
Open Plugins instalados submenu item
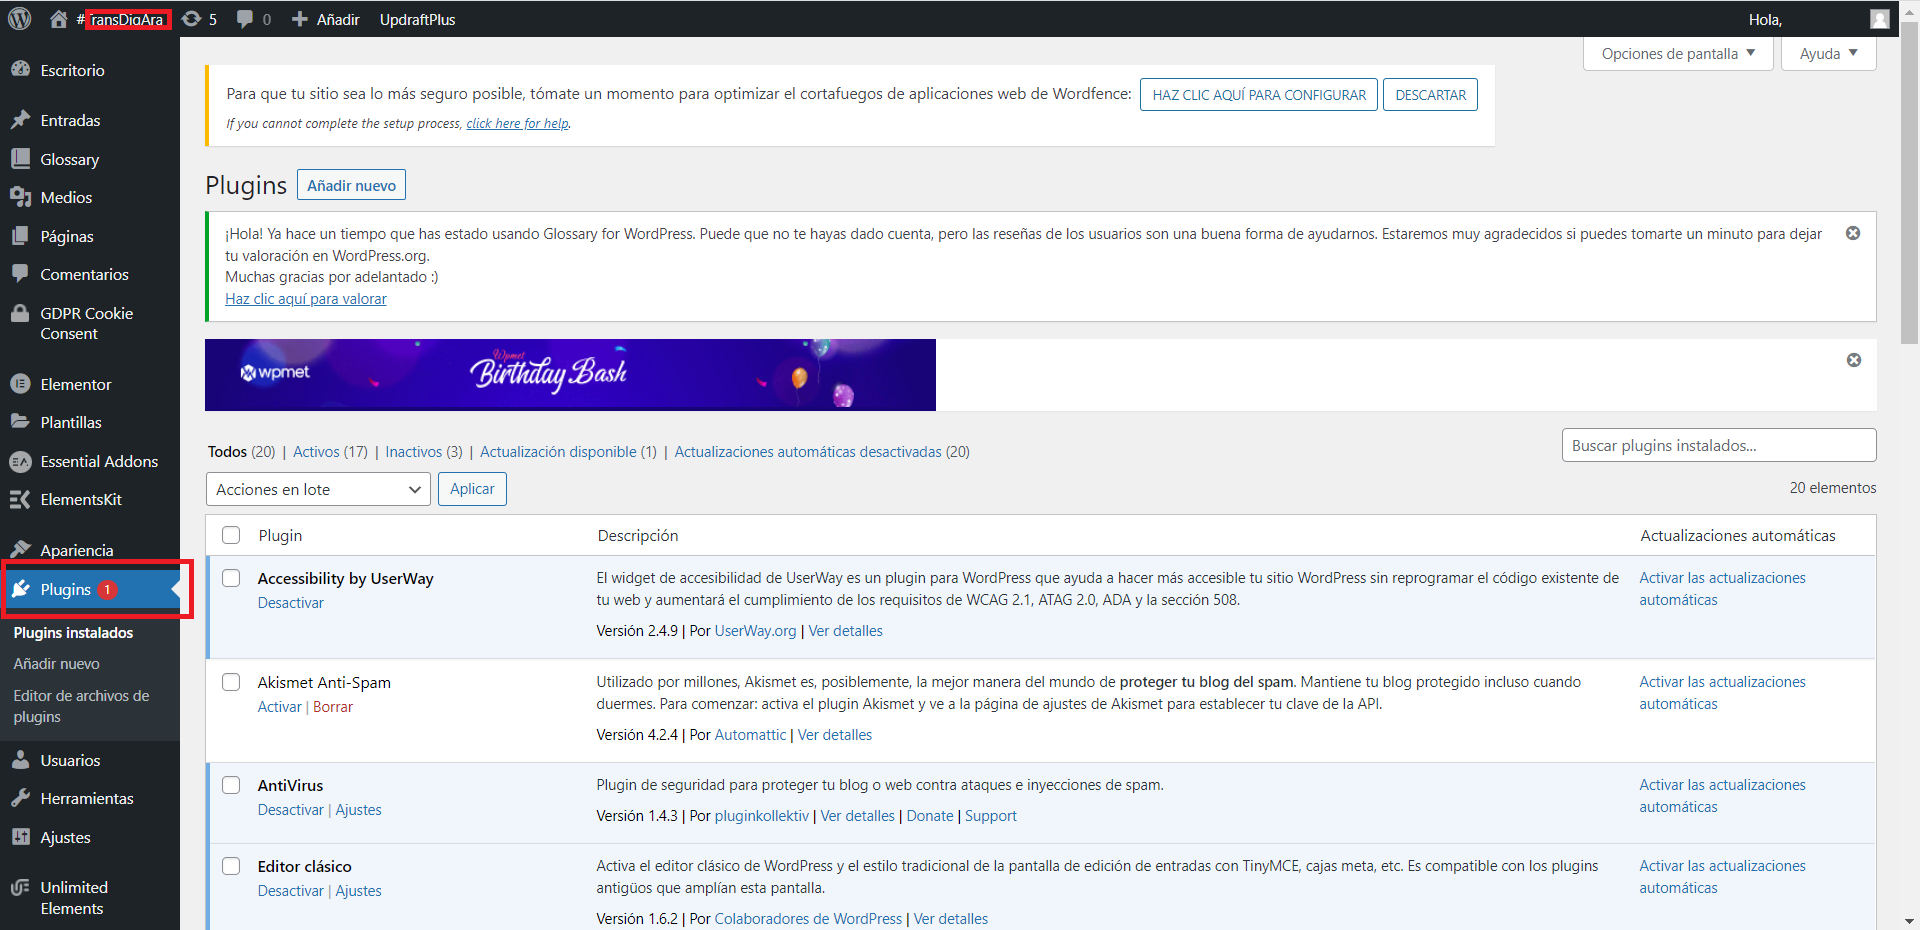coord(73,633)
